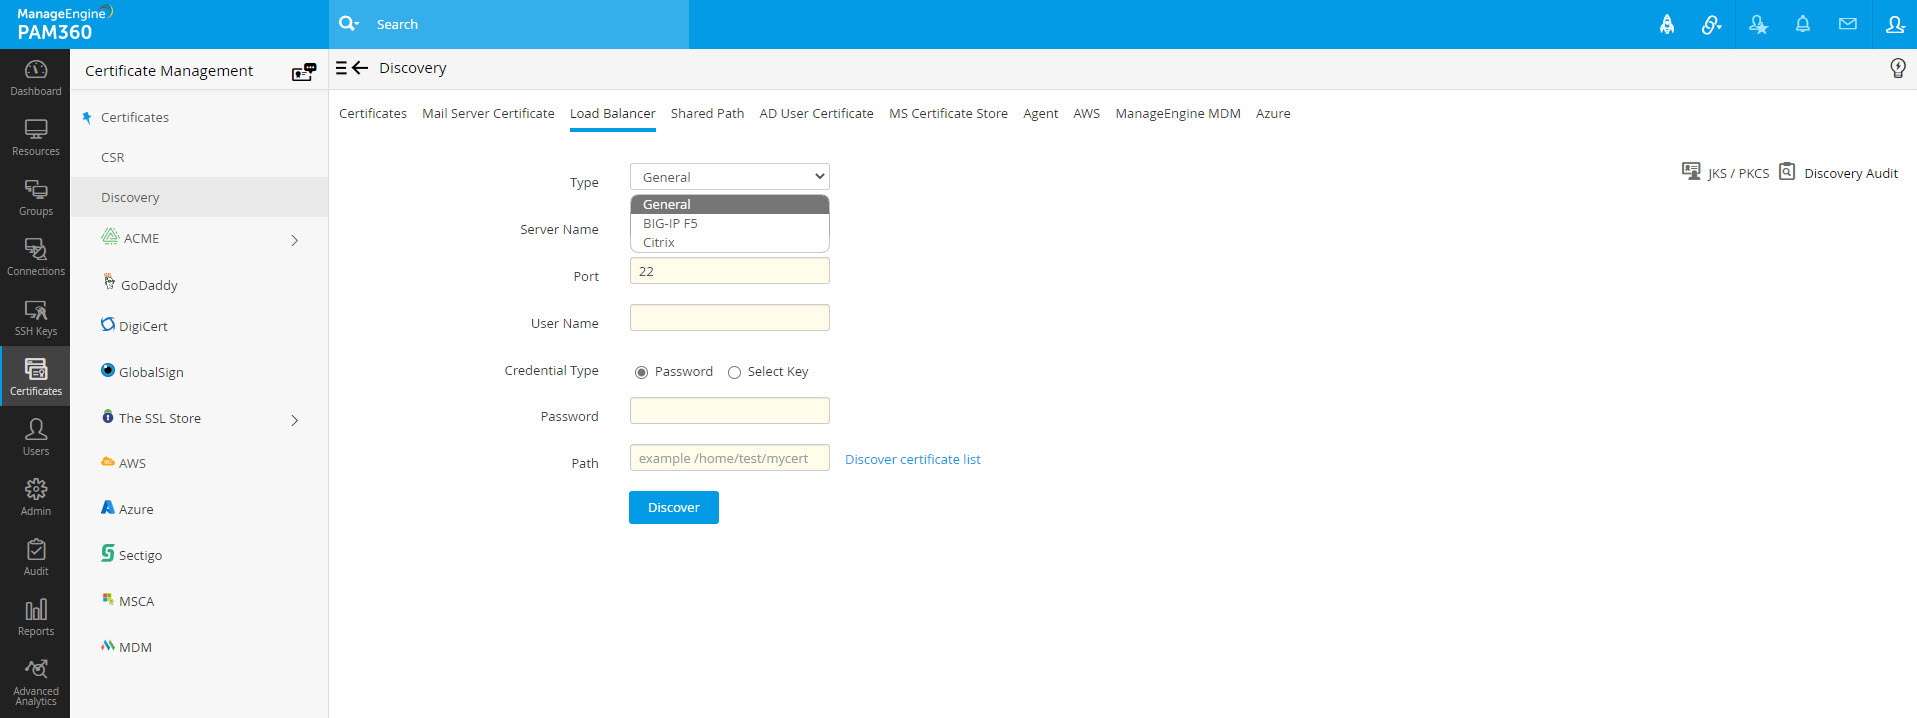1917x718 pixels.
Task: Toggle the hamburger menu beside Discovery
Action: (341, 68)
